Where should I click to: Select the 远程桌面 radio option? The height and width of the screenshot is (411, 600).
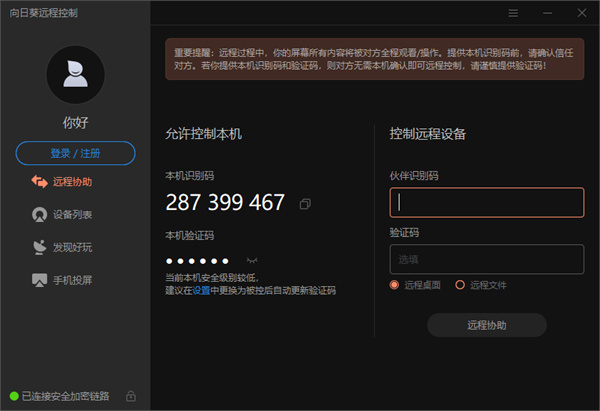395,285
